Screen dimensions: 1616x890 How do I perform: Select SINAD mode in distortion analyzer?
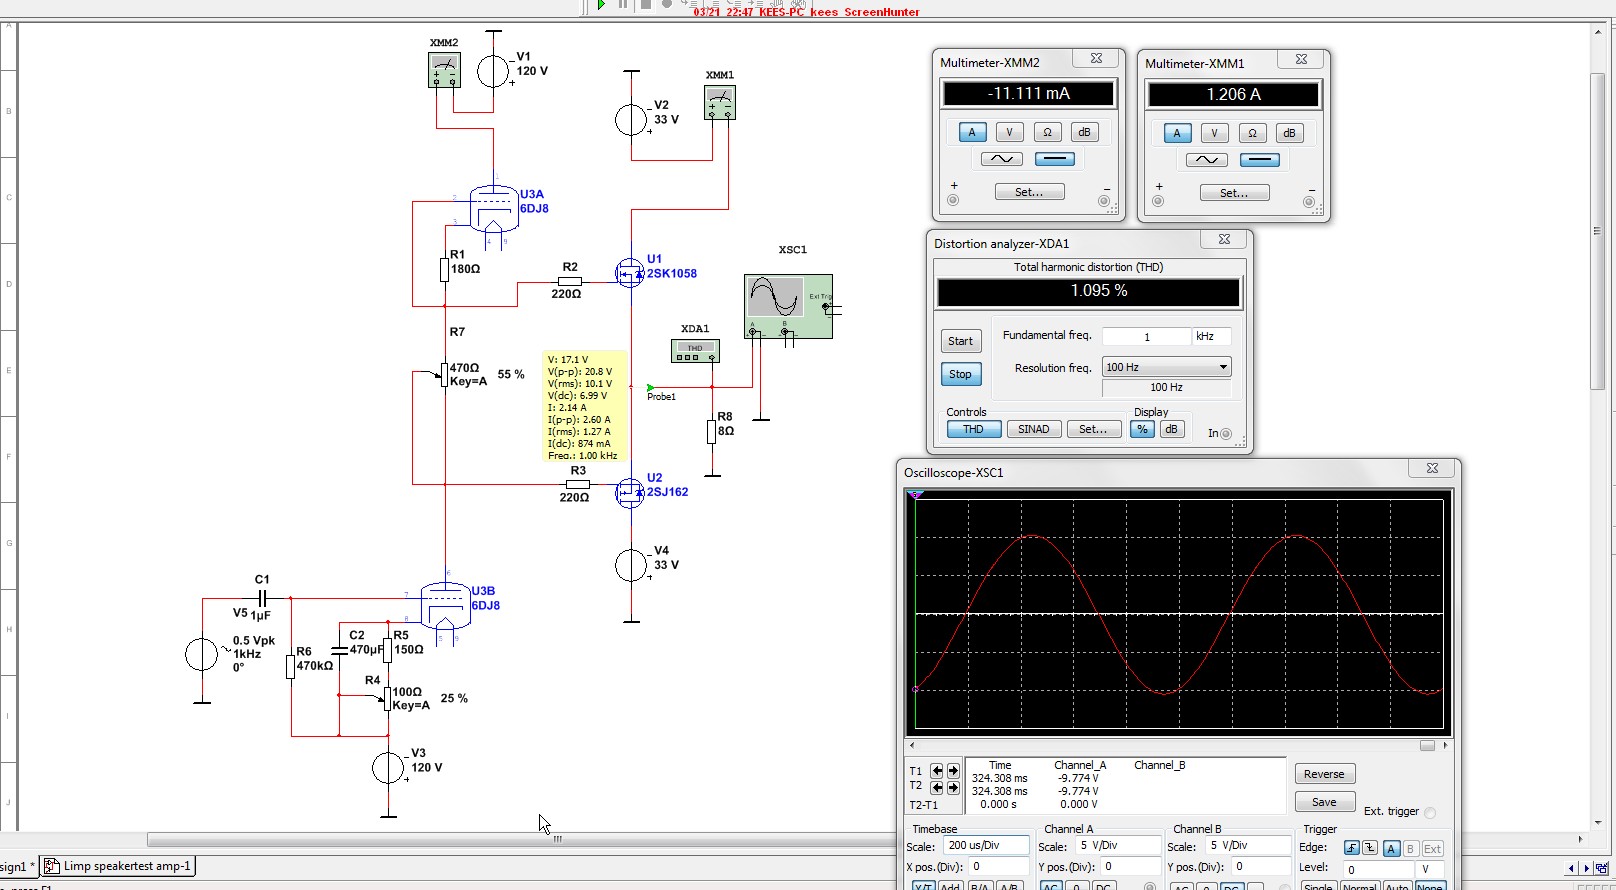coord(1033,429)
